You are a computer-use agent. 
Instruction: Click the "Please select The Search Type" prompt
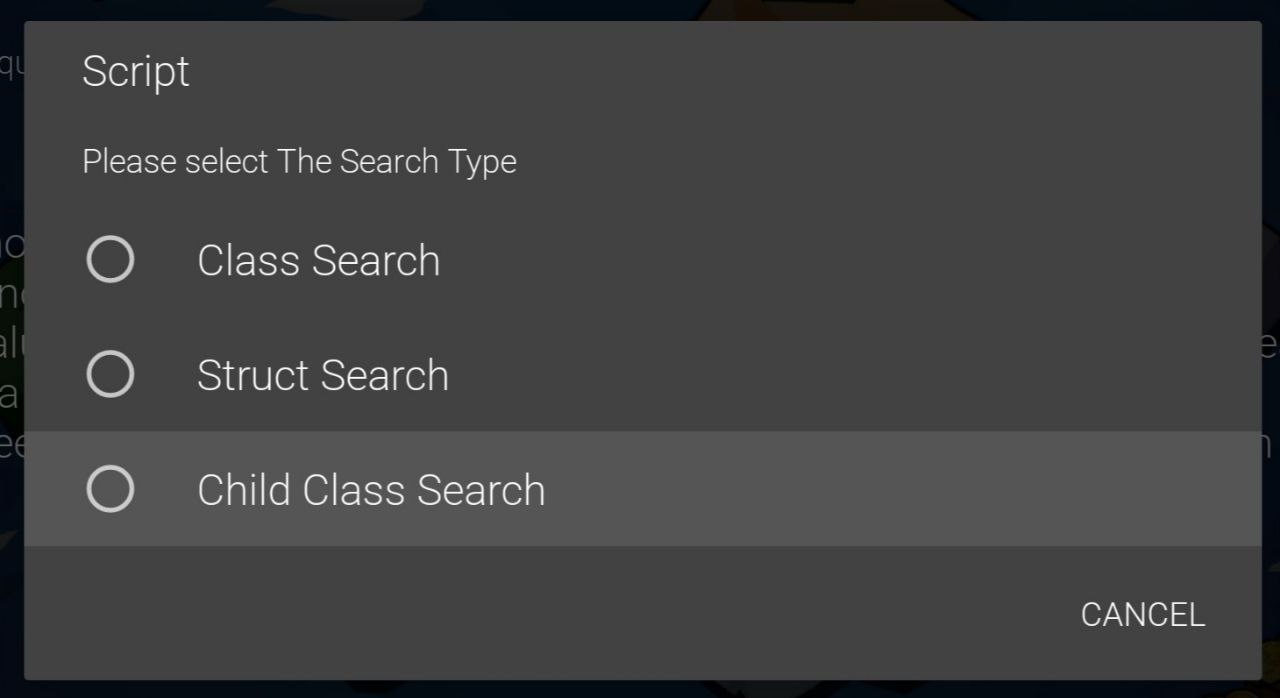click(x=299, y=162)
